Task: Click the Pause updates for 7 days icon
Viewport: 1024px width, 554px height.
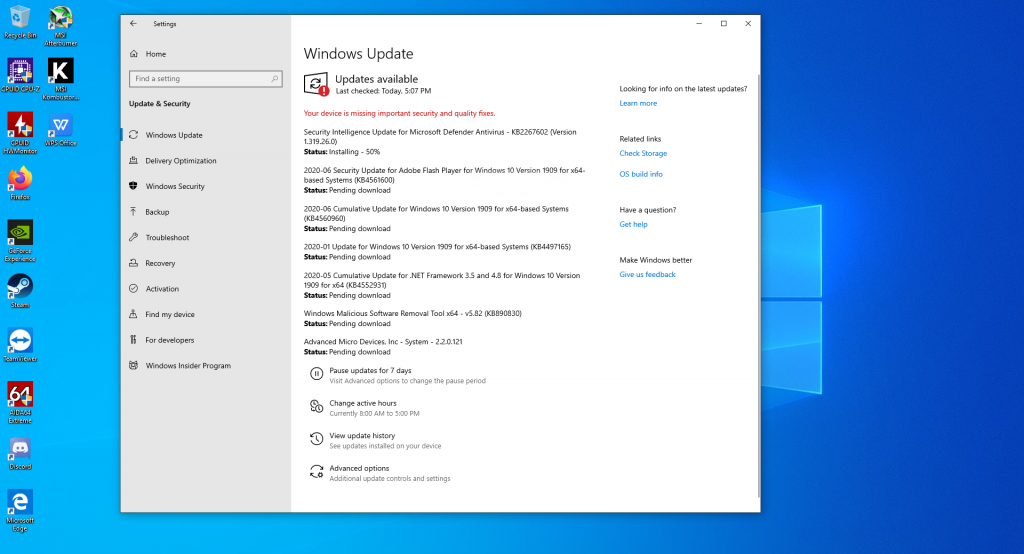Action: coord(316,373)
